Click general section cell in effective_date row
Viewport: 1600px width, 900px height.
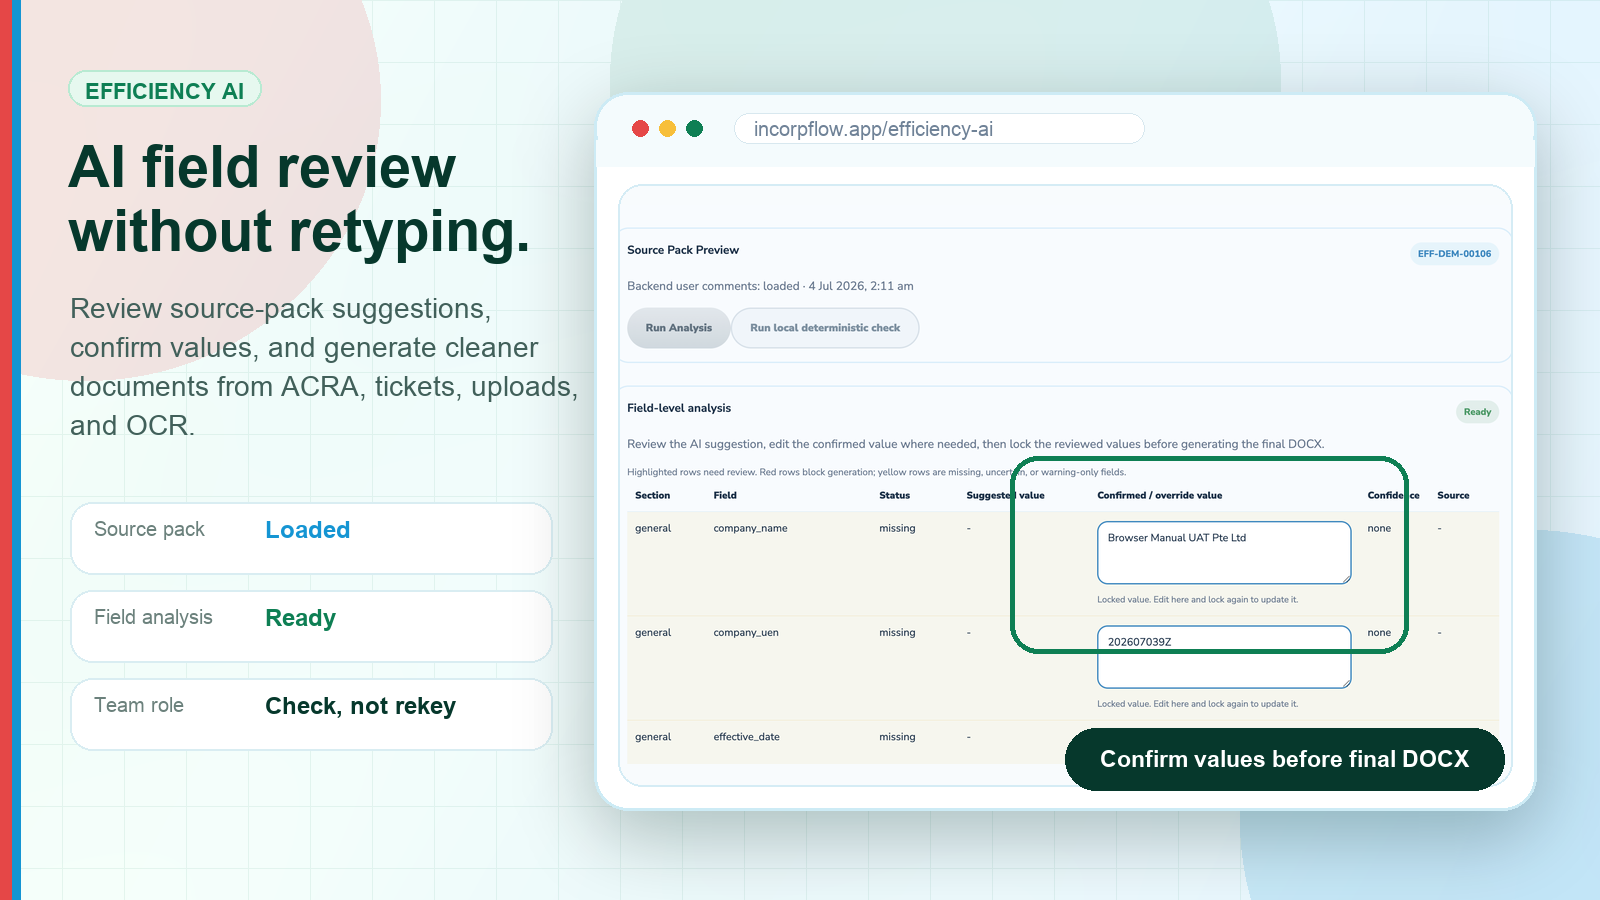653,737
